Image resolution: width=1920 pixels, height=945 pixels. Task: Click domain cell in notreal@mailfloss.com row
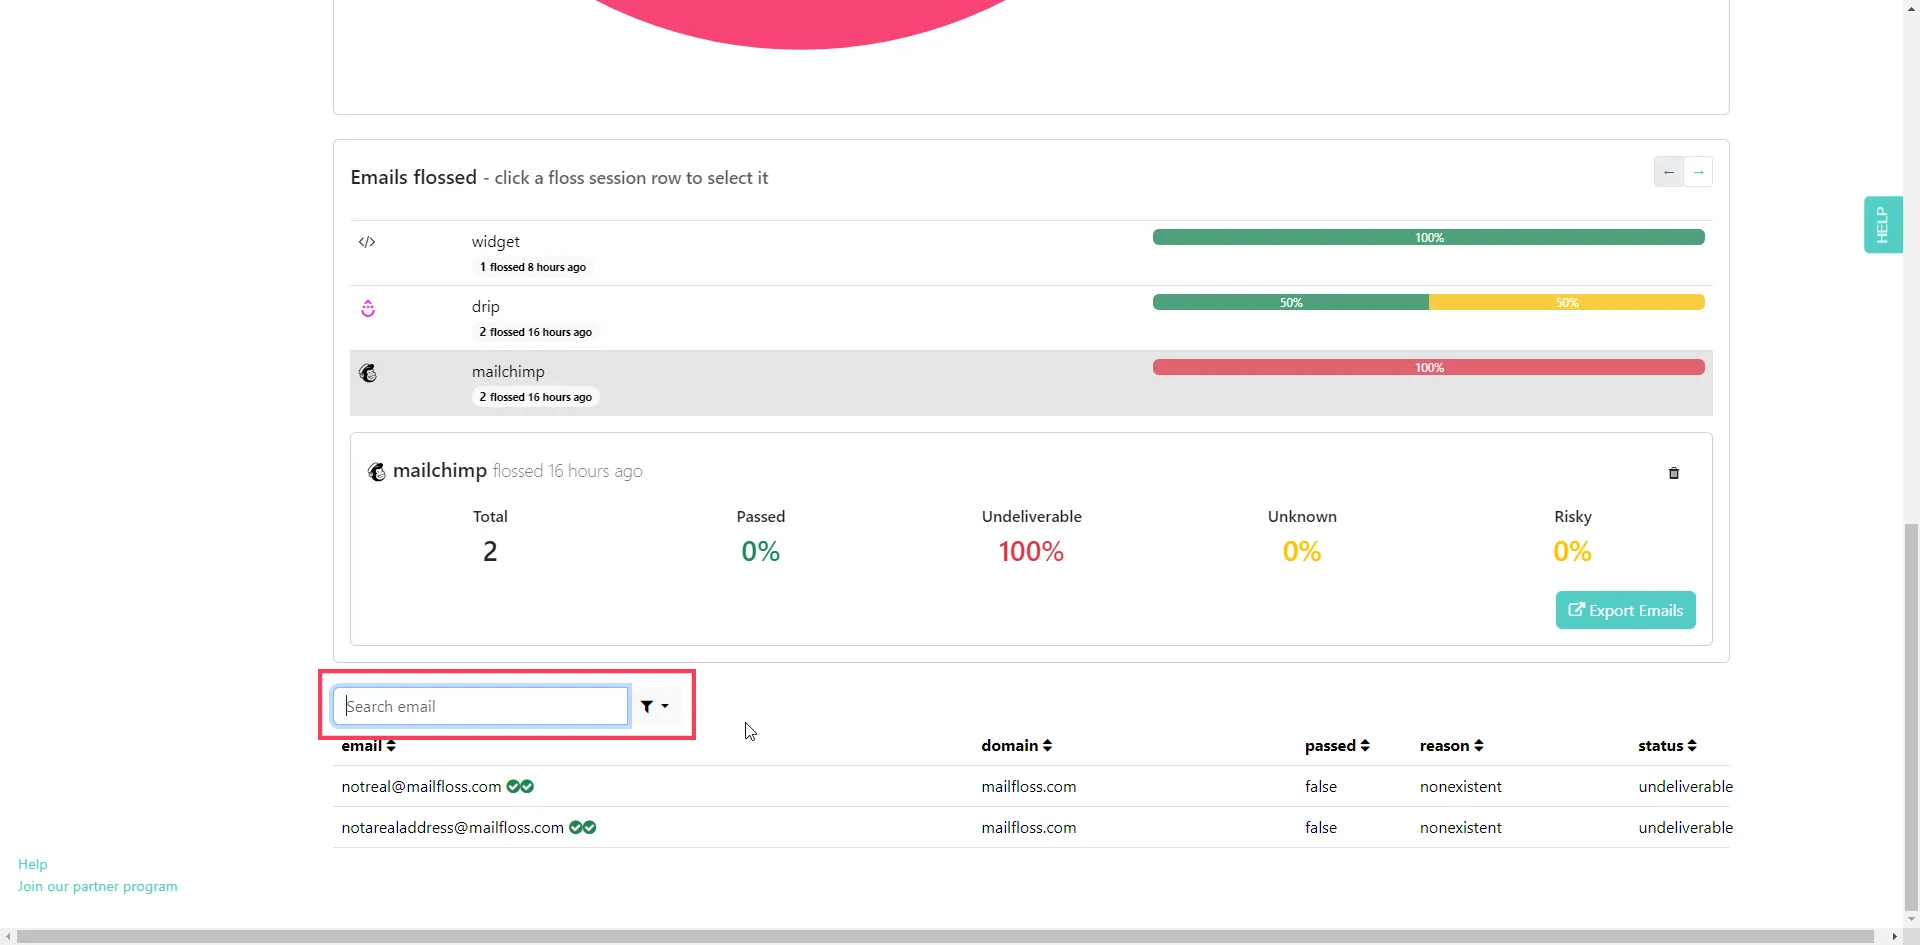tap(1029, 787)
